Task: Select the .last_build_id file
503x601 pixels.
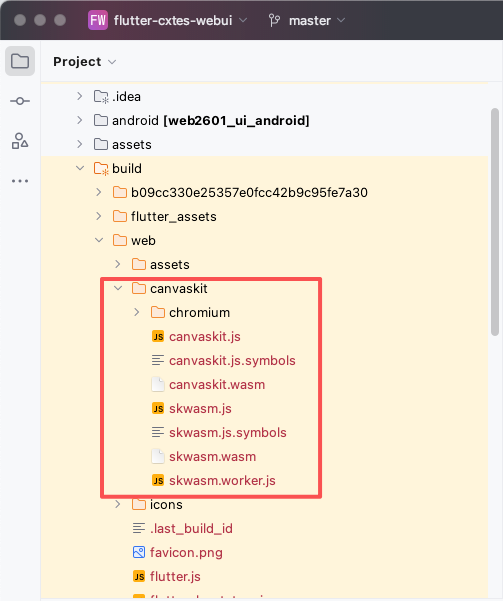Action: (191, 529)
